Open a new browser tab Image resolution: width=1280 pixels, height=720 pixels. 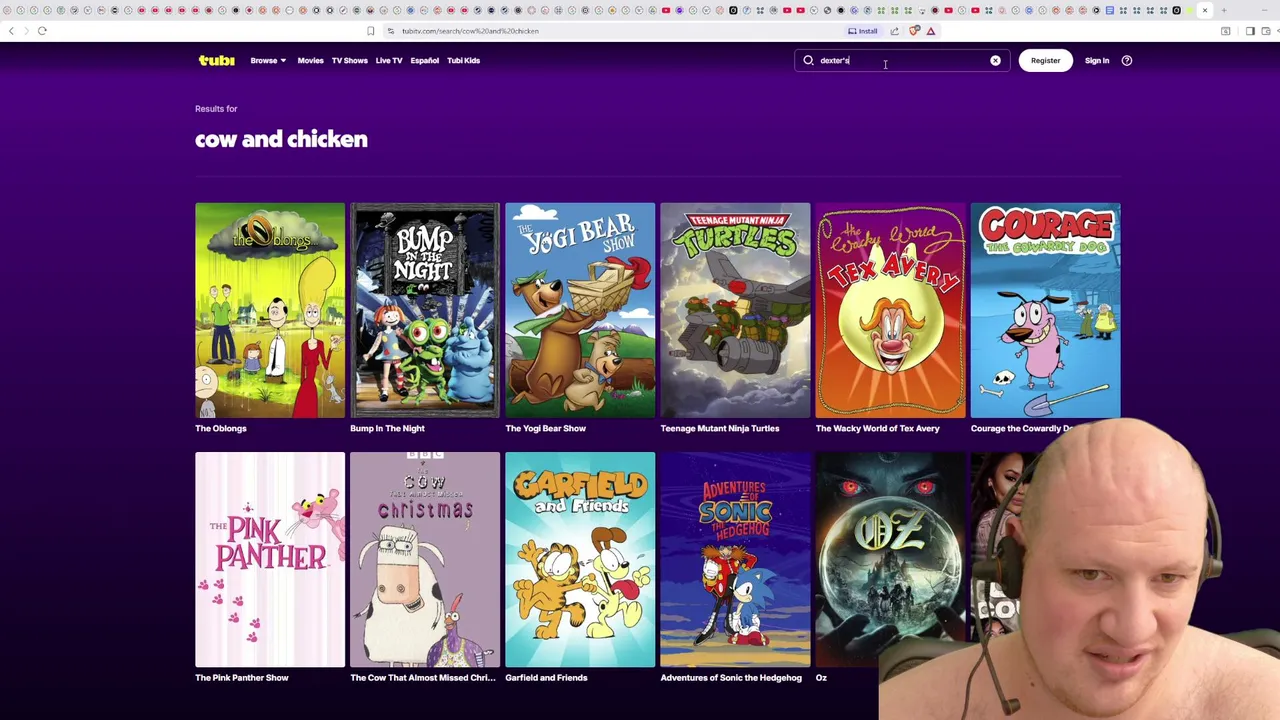(1224, 11)
